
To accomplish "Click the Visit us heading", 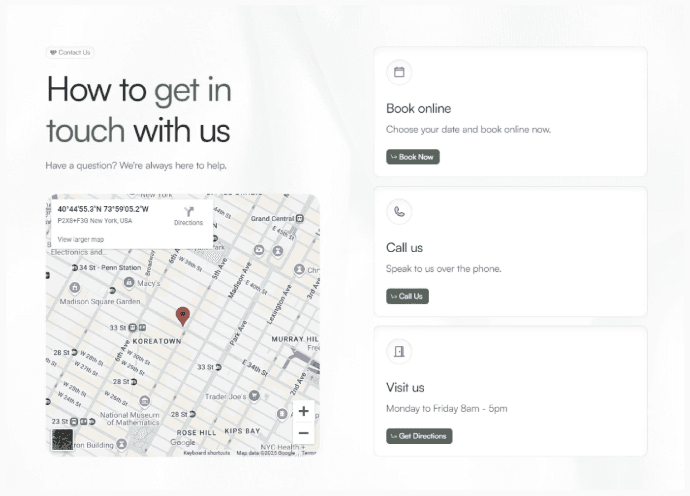I will pyautogui.click(x=405, y=388).
